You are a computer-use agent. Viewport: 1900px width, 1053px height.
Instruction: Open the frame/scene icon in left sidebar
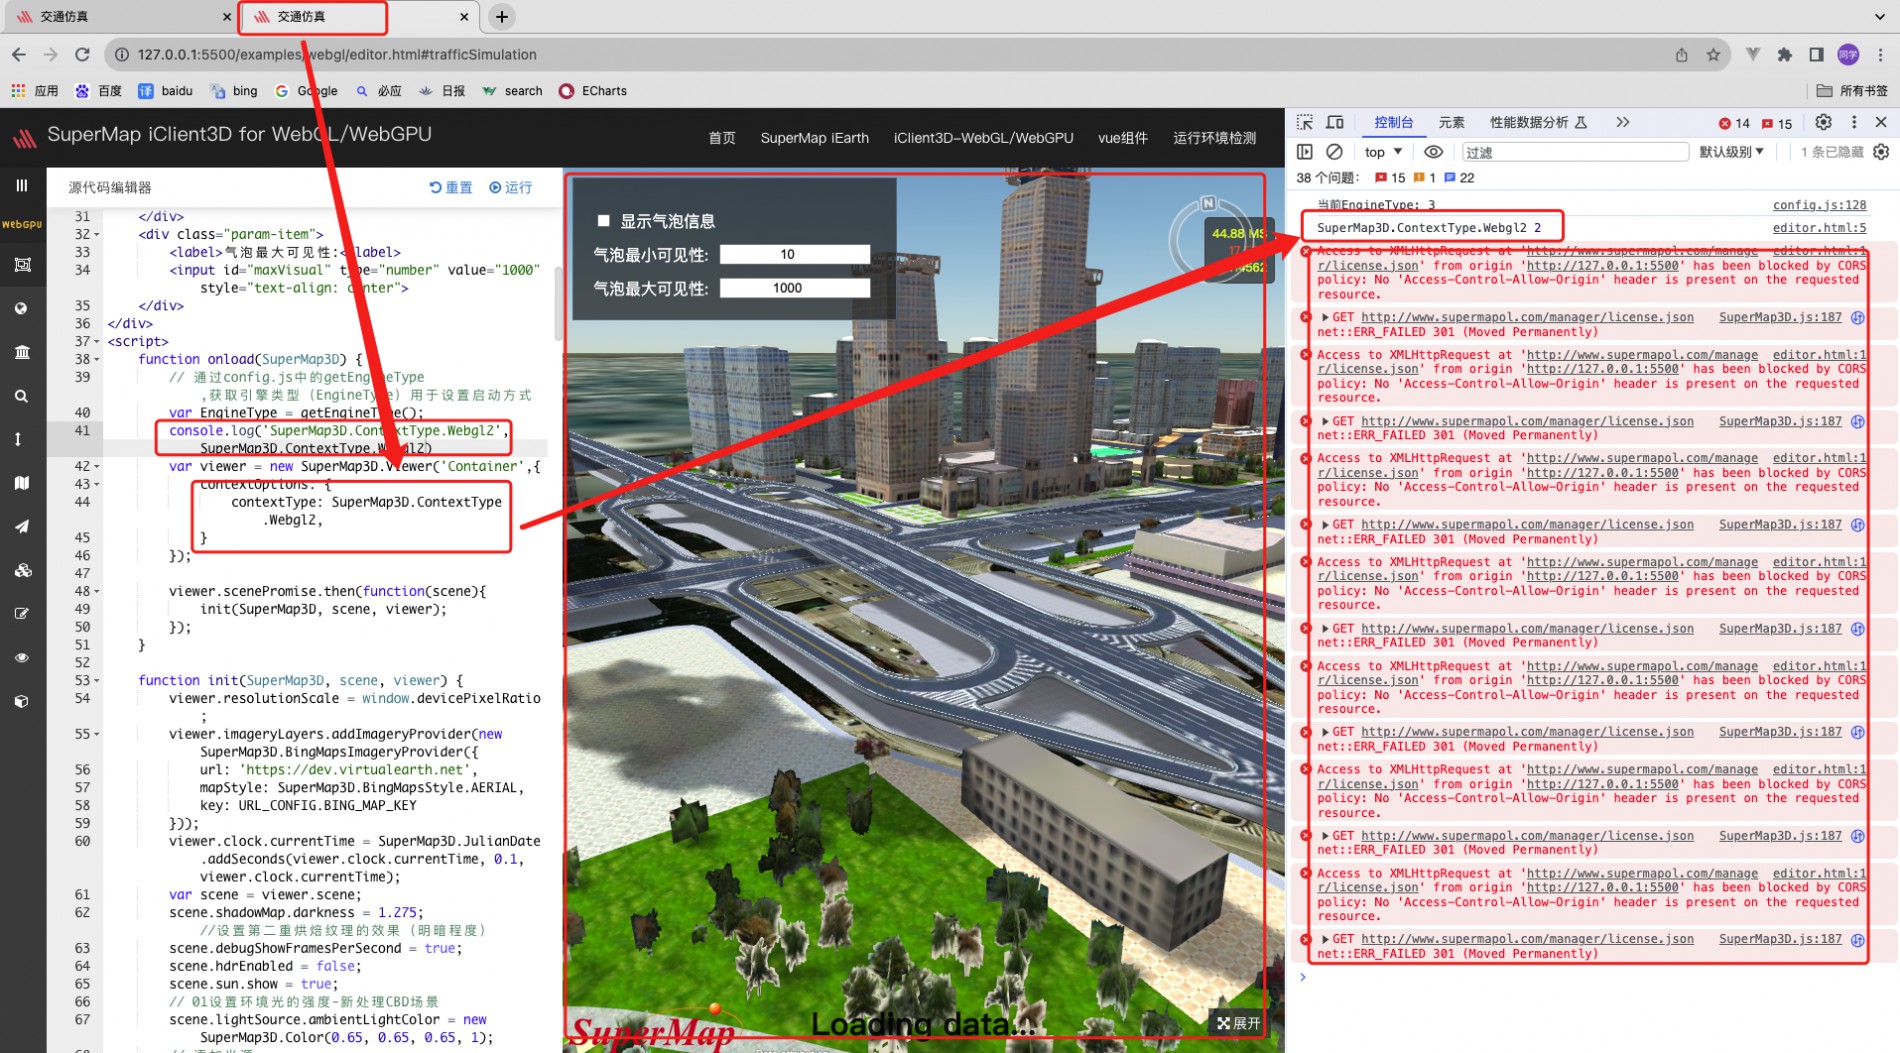(x=21, y=265)
